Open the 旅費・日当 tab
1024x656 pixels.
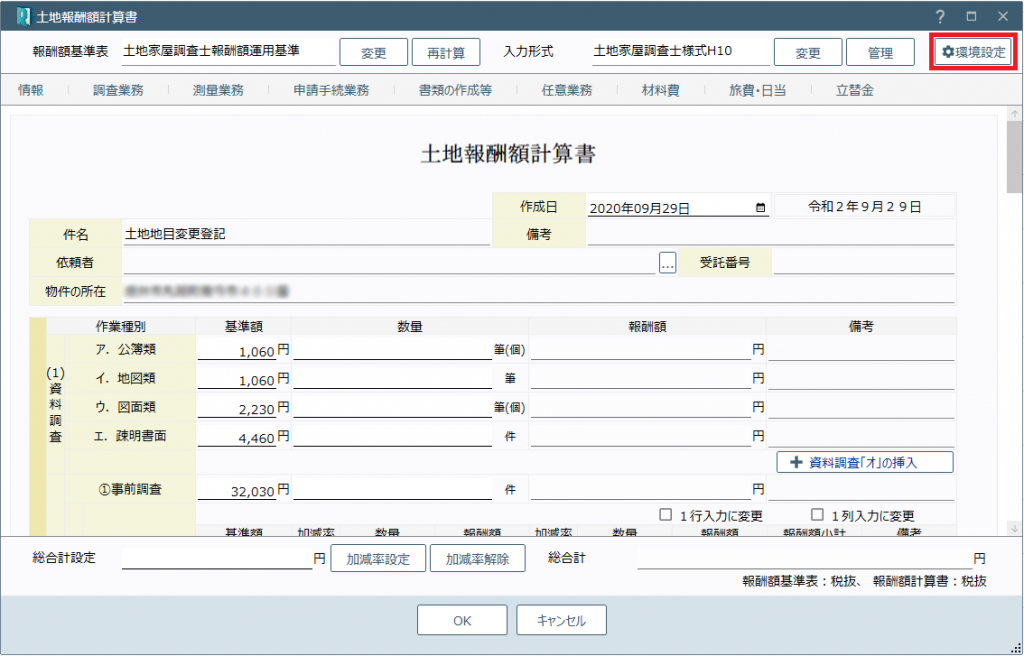[758, 90]
